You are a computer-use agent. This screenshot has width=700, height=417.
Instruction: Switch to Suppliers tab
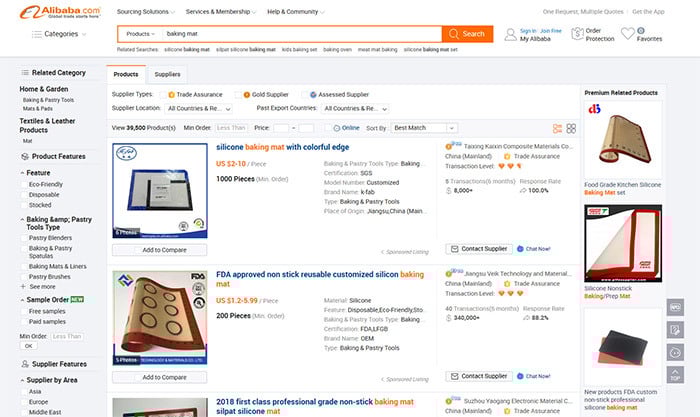click(167, 75)
